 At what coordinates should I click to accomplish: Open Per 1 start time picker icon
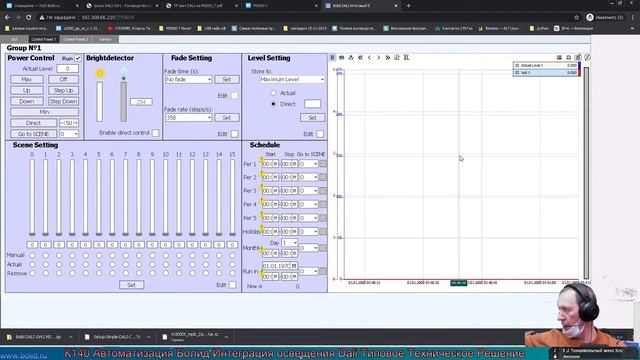point(275,164)
